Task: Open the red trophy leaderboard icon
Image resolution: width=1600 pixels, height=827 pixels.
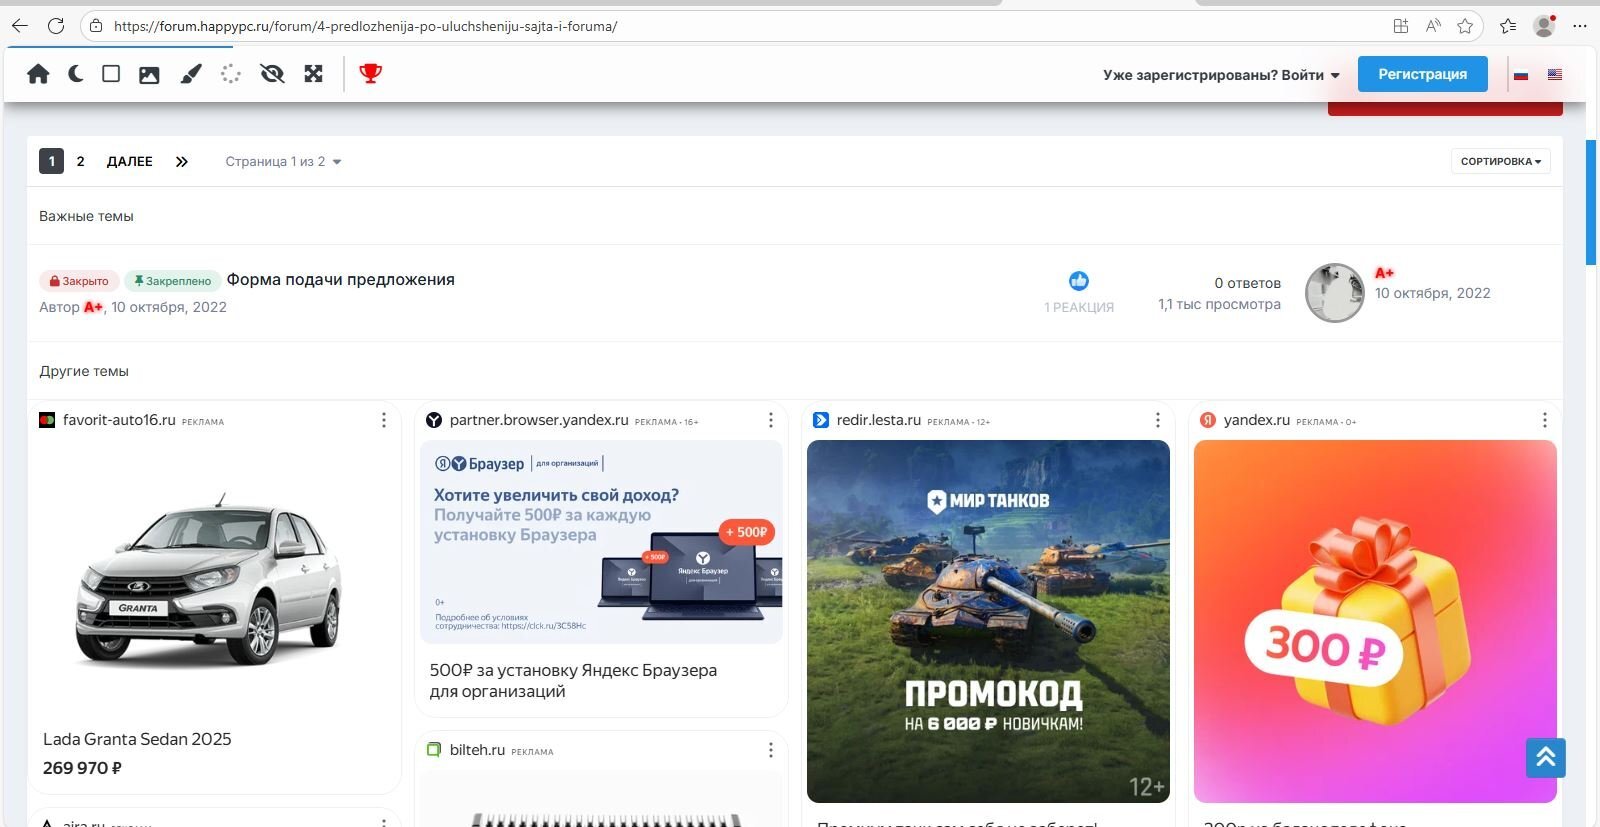Action: 370,73
